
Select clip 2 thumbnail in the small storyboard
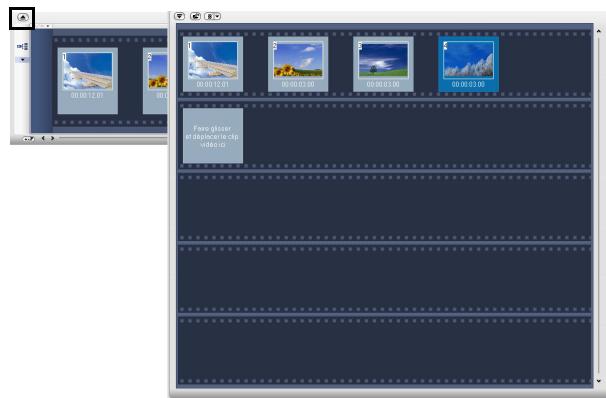(x=155, y=81)
